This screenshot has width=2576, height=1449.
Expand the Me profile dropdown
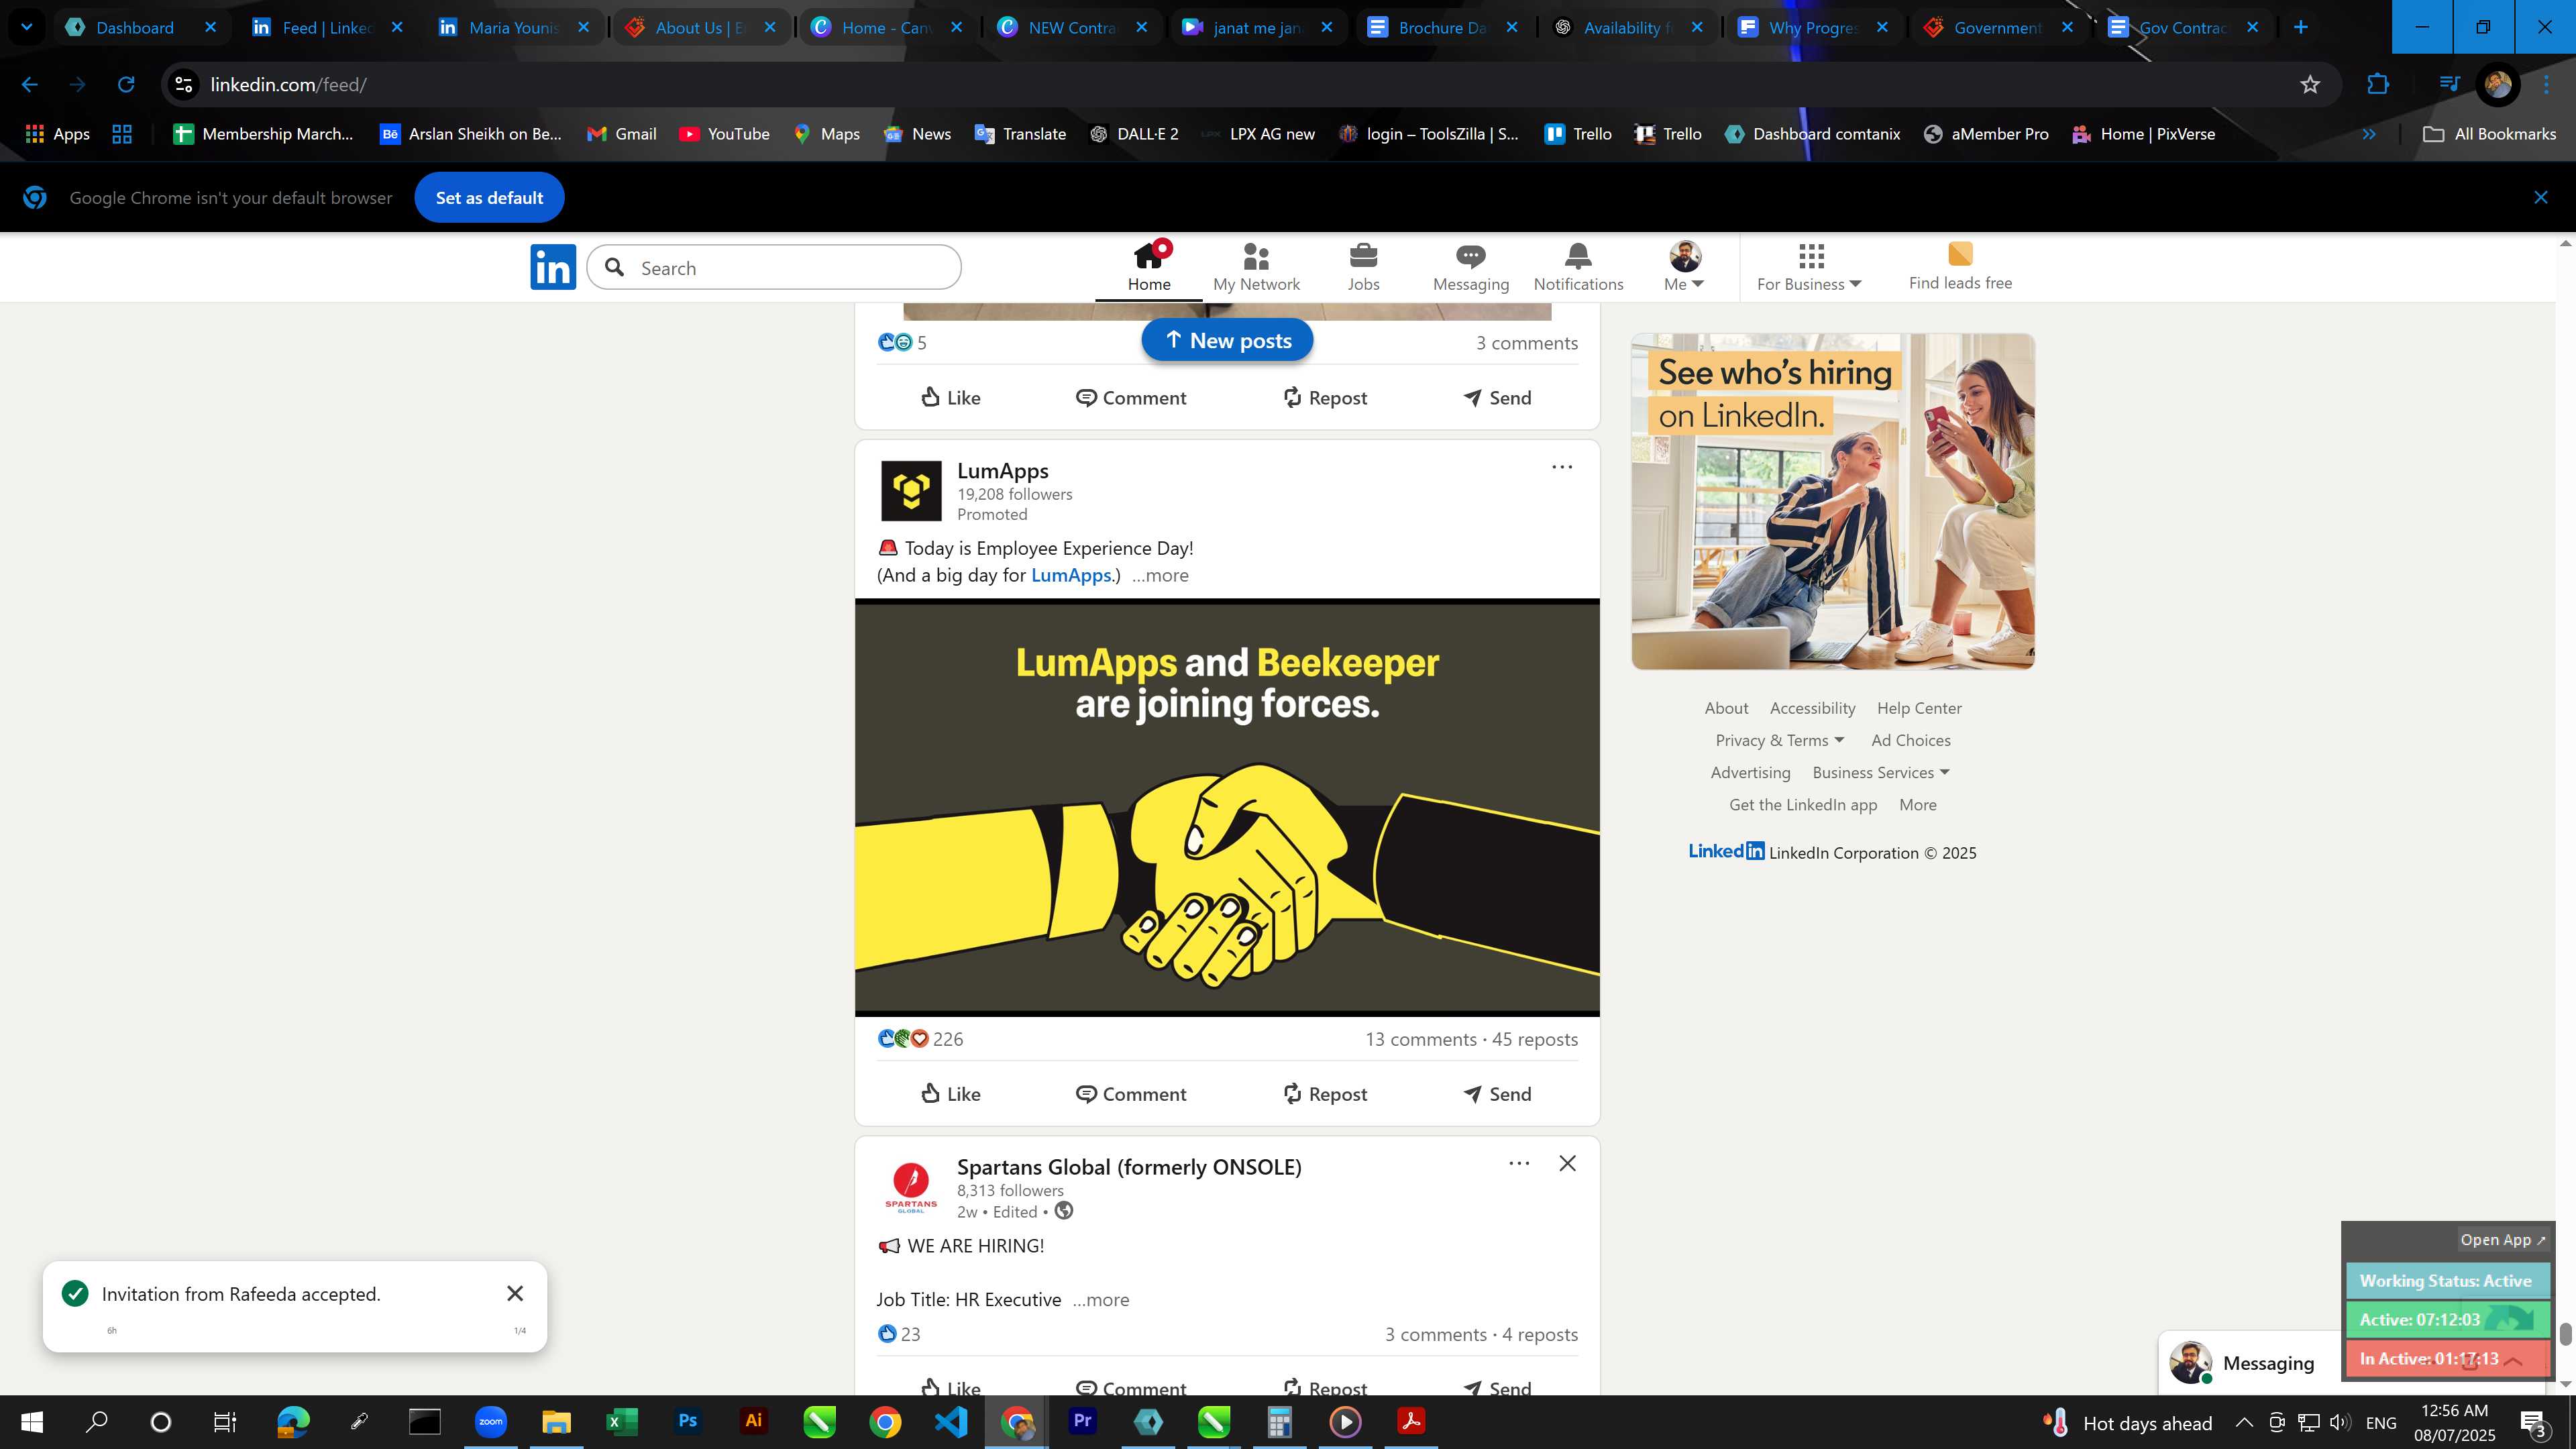(1684, 267)
